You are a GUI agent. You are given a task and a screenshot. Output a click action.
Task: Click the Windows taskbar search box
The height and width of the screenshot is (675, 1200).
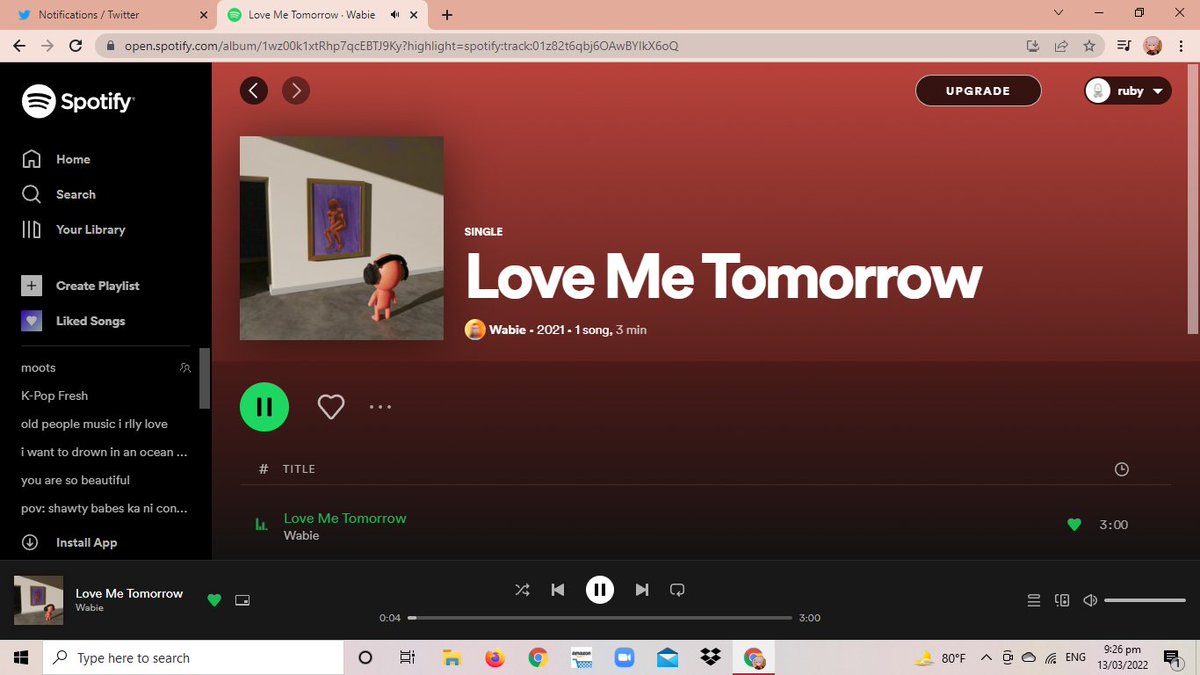tap(192, 658)
